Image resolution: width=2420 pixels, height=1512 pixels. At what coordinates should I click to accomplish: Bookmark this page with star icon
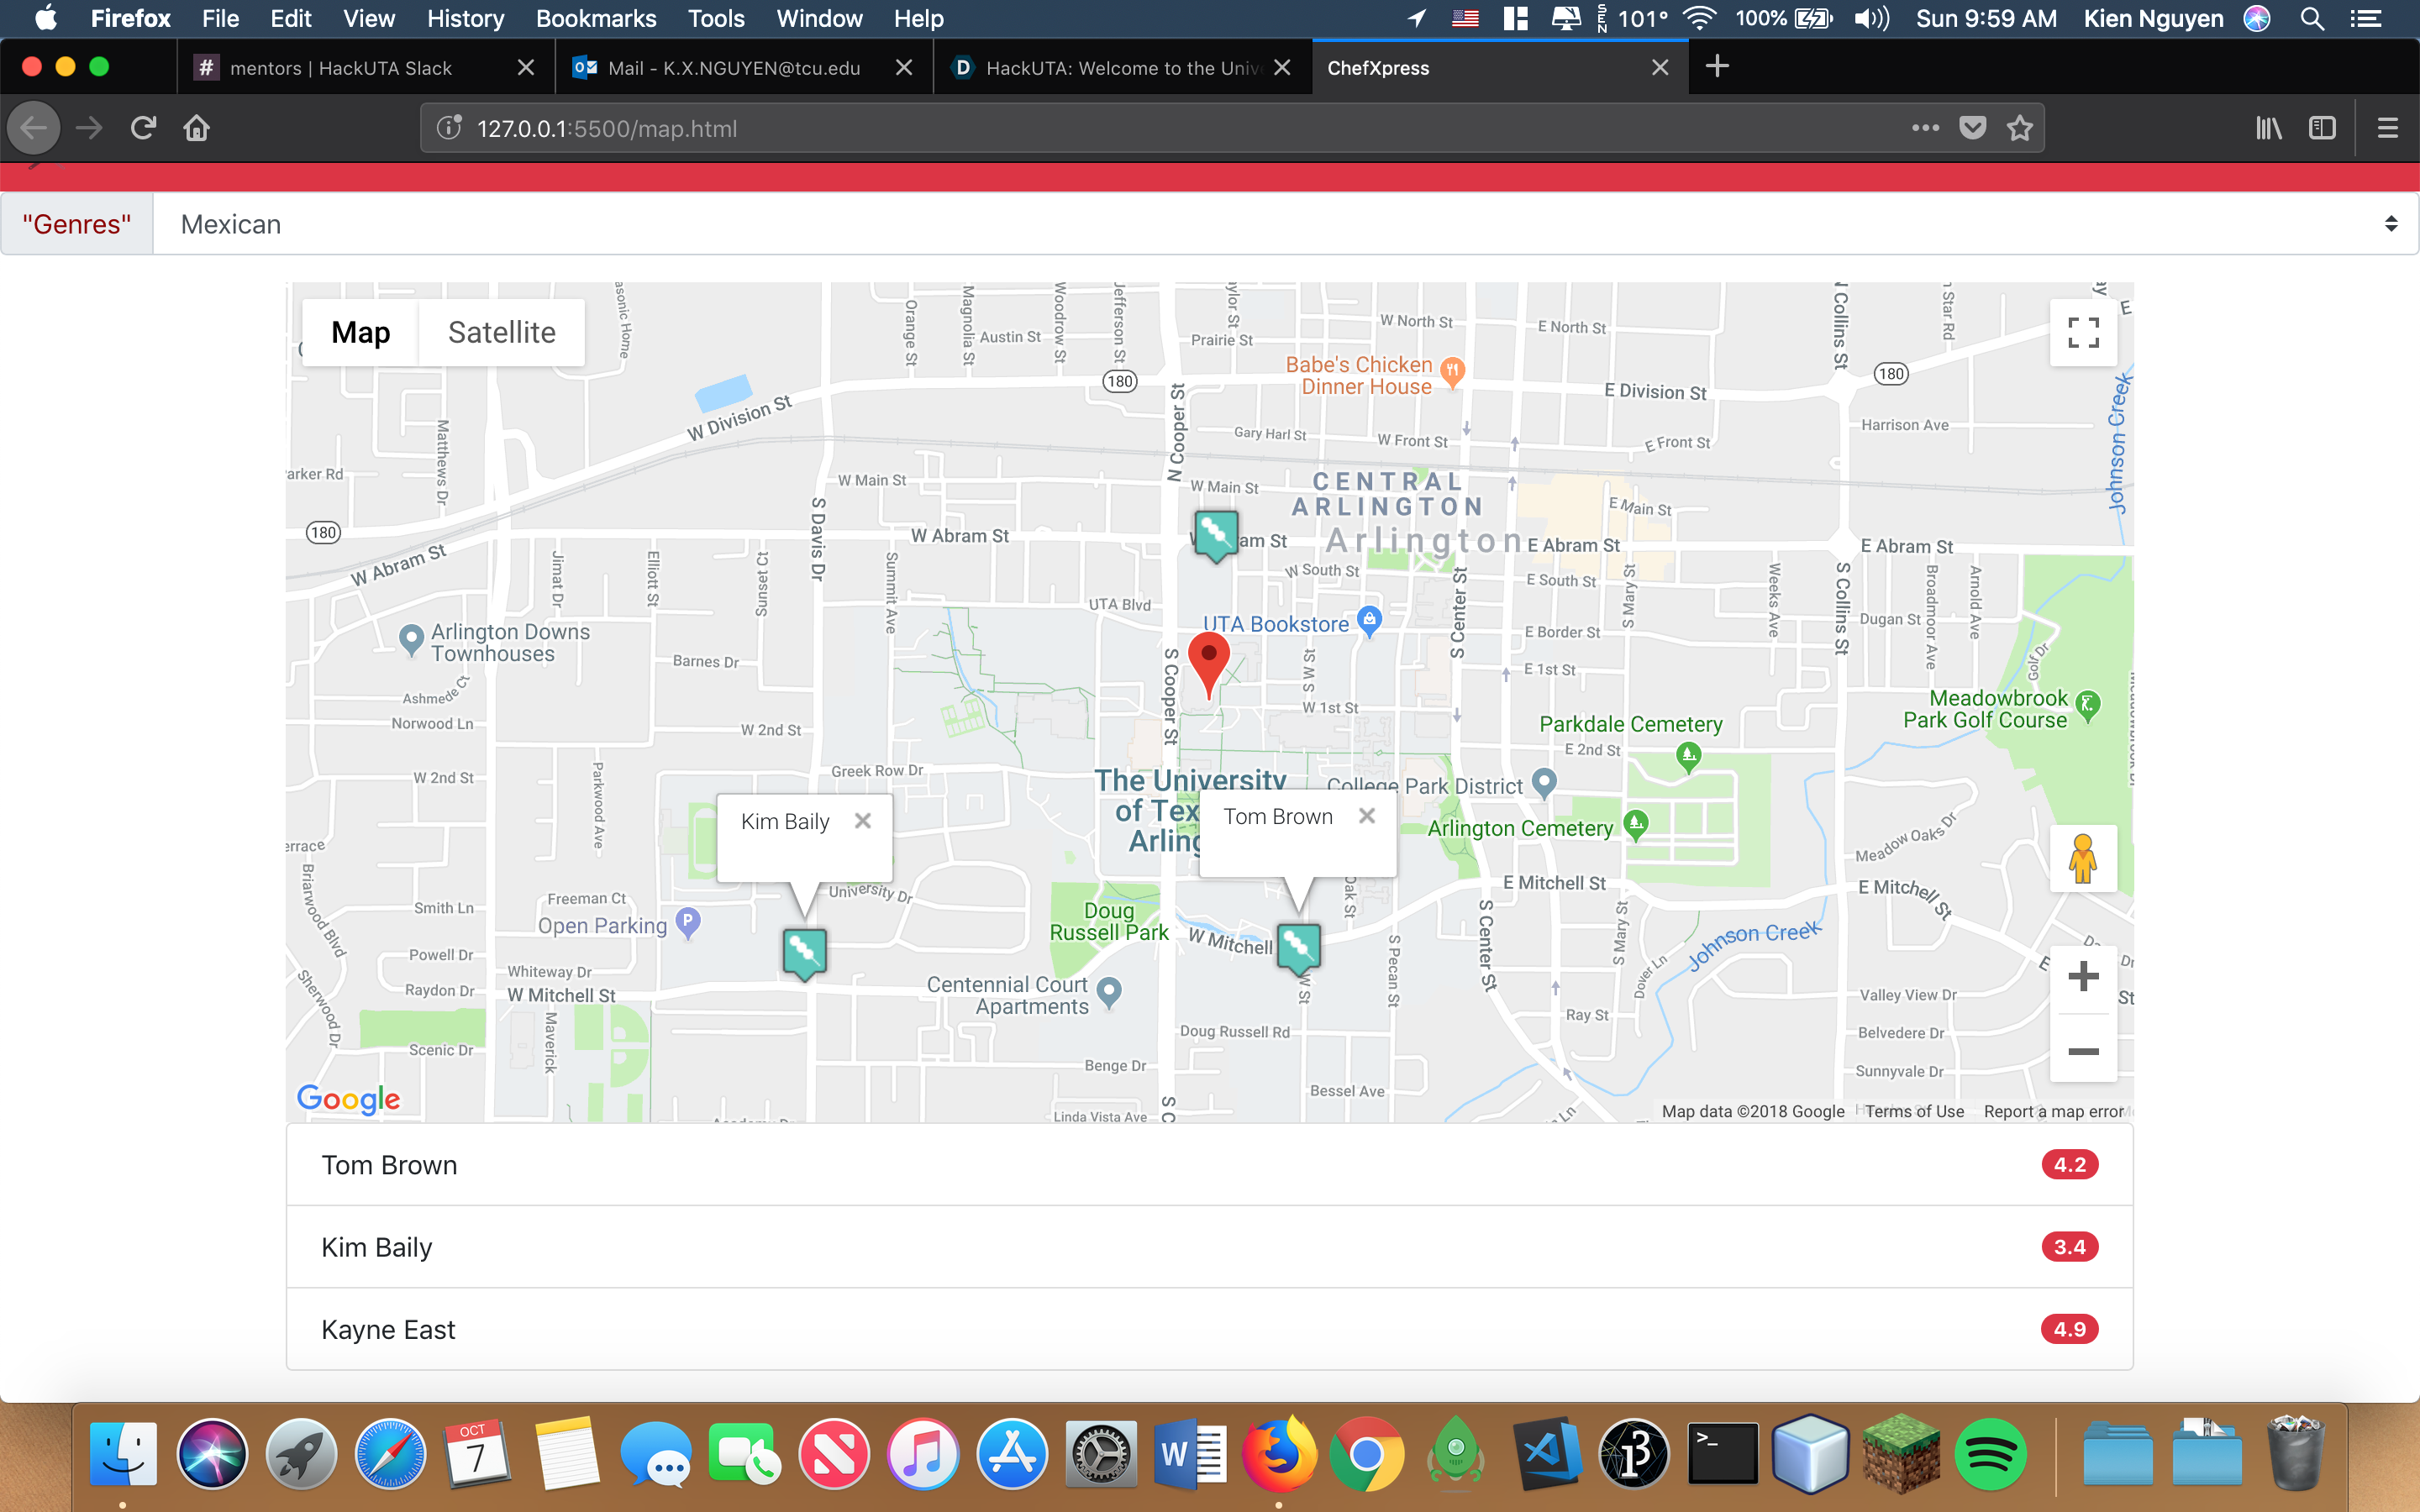pyautogui.click(x=2019, y=128)
